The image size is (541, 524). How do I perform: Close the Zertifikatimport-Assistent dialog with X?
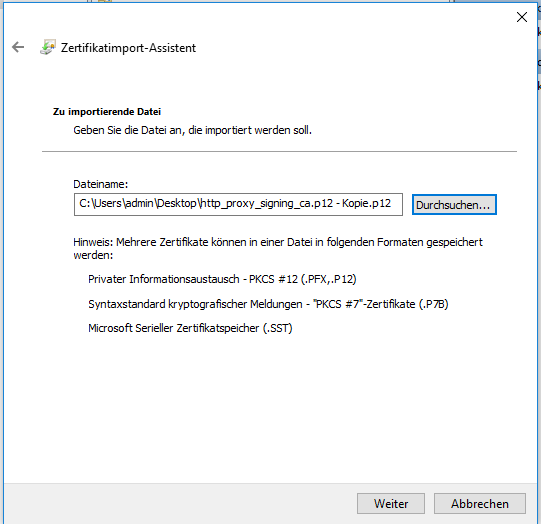(x=522, y=17)
